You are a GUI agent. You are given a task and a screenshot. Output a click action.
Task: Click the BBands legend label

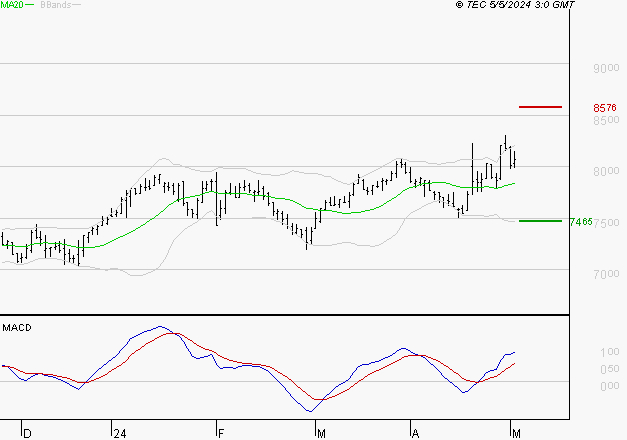click(56, 5)
